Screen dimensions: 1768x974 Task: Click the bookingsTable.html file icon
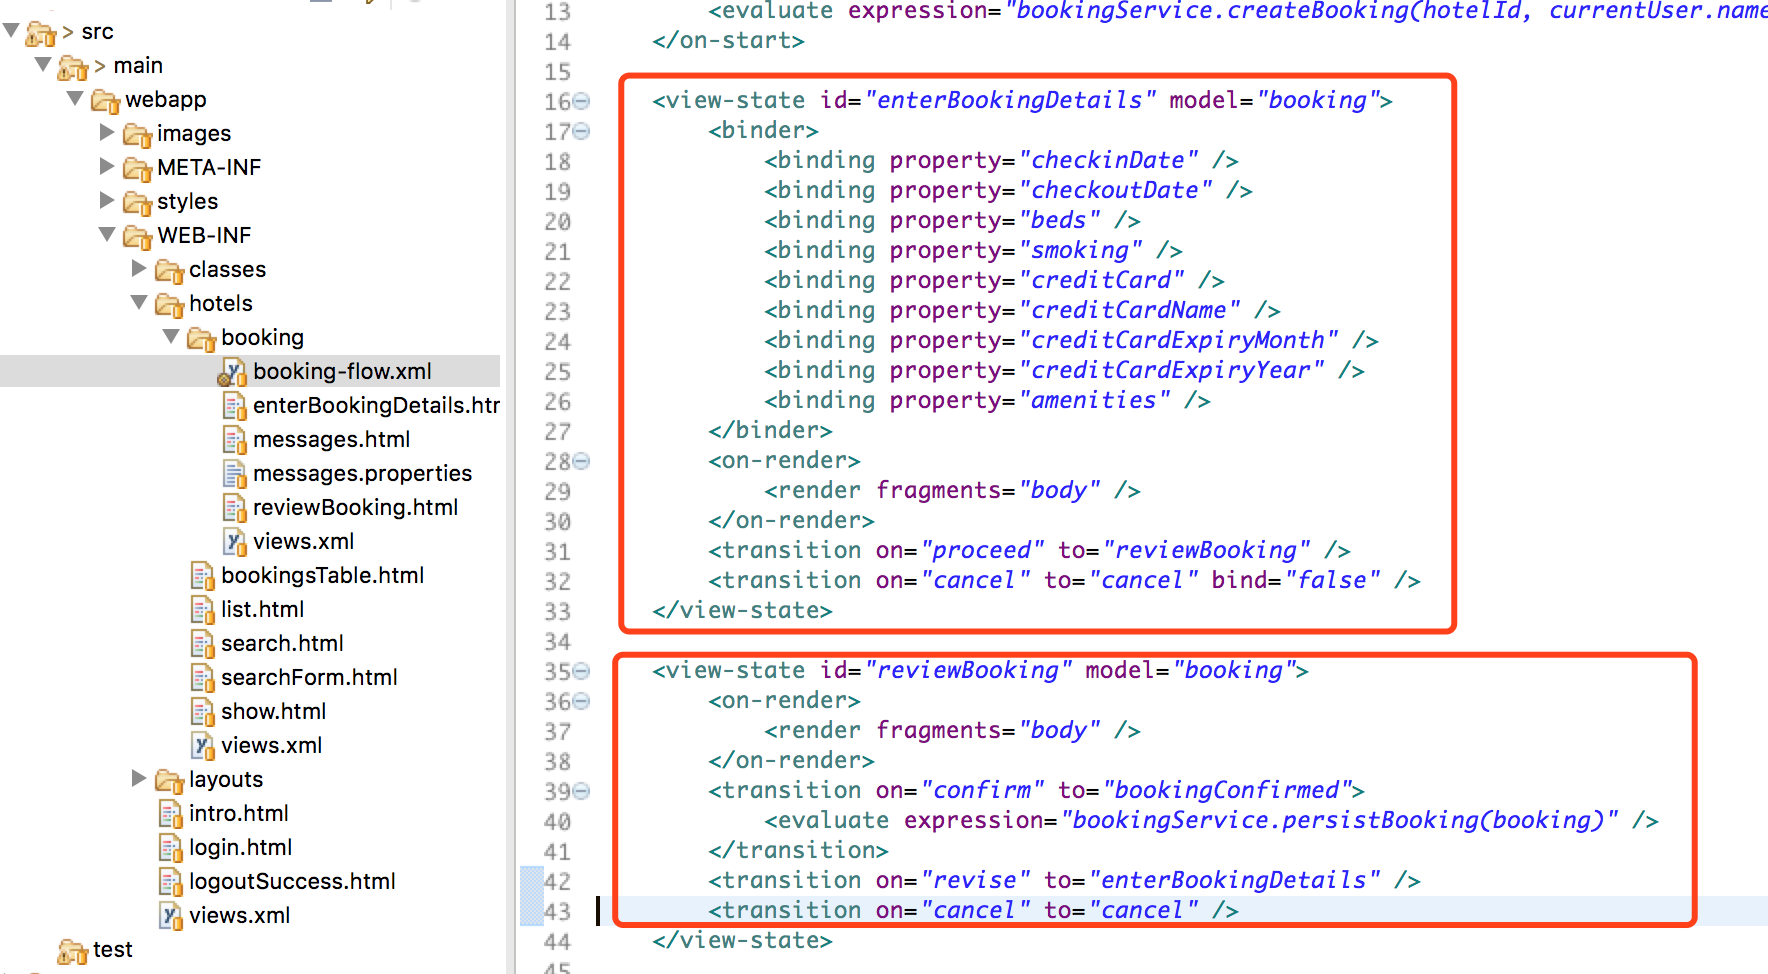point(203,575)
